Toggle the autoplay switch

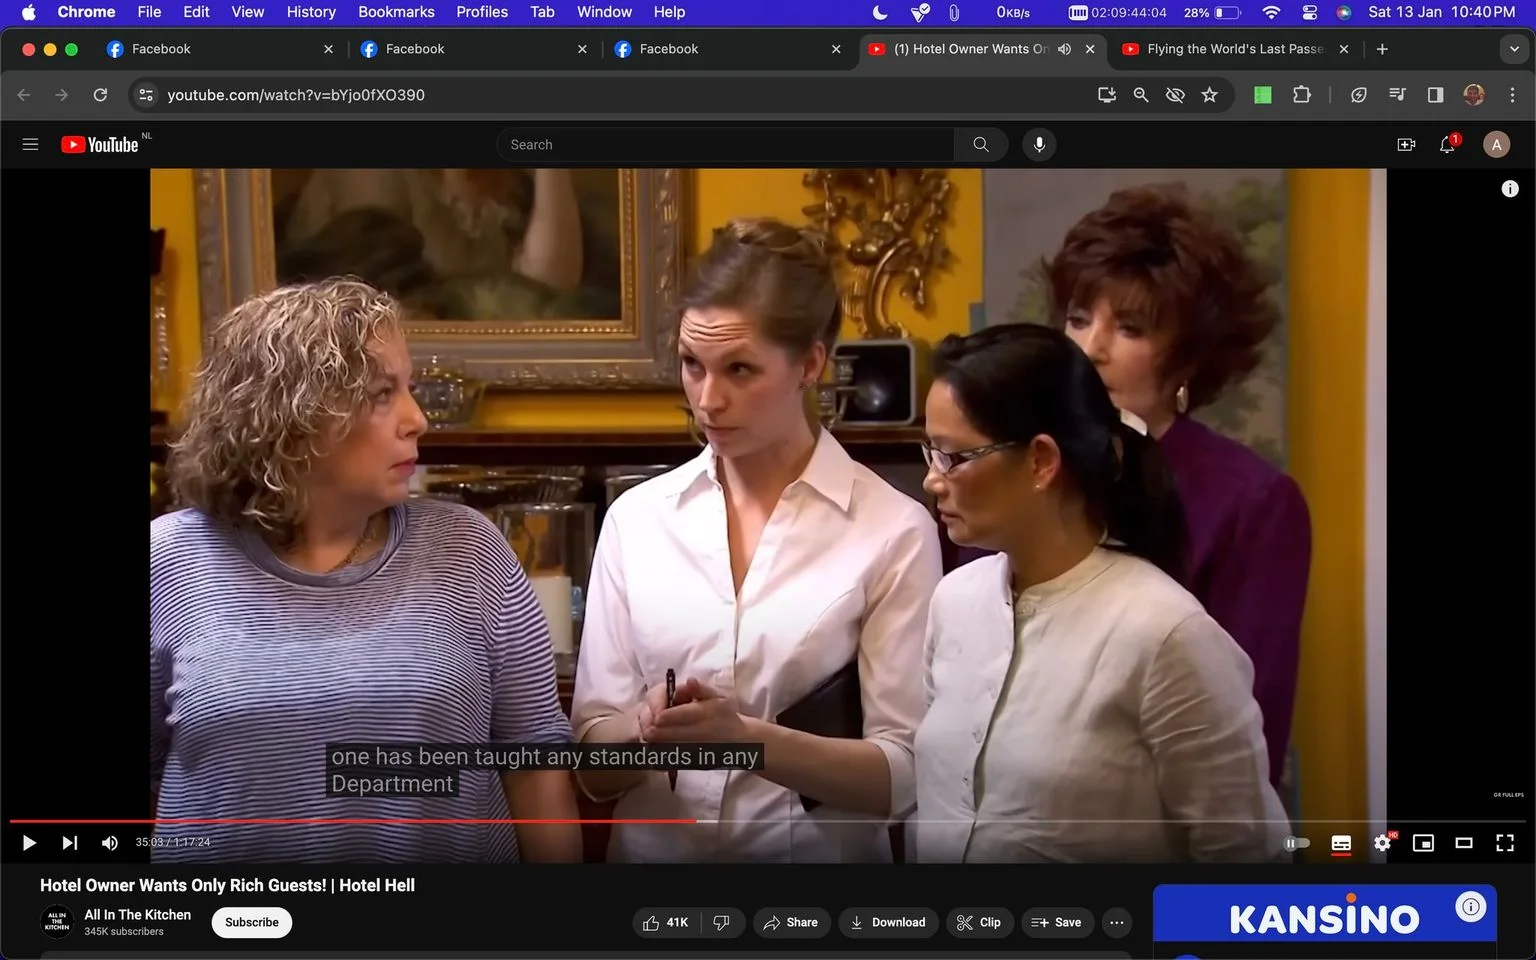click(1296, 843)
